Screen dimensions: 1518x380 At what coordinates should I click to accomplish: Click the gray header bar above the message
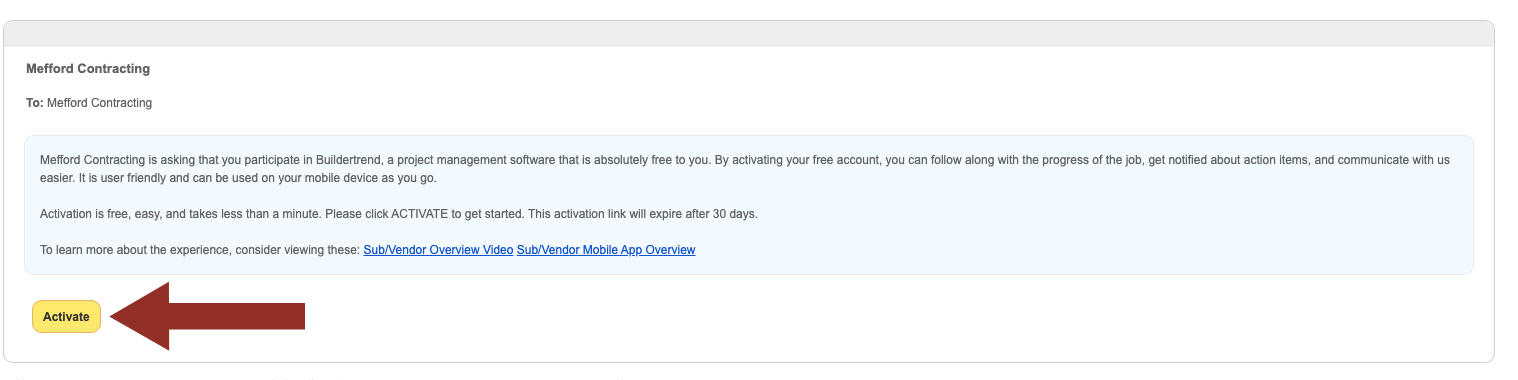[x=748, y=33]
